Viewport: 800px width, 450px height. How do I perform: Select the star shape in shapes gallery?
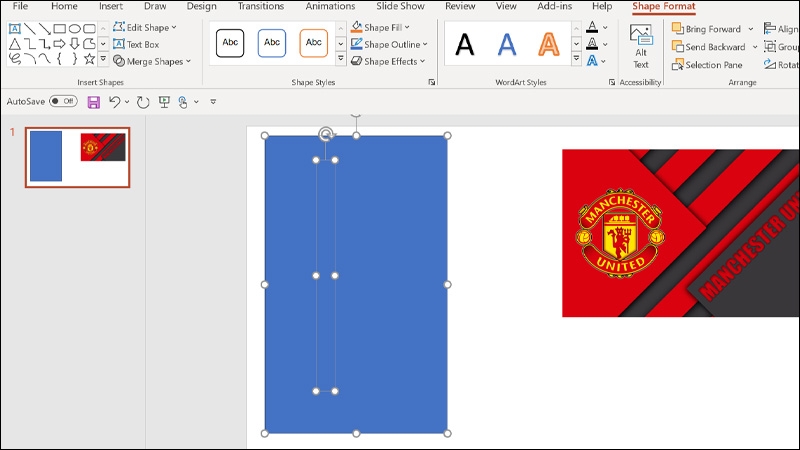point(89,59)
